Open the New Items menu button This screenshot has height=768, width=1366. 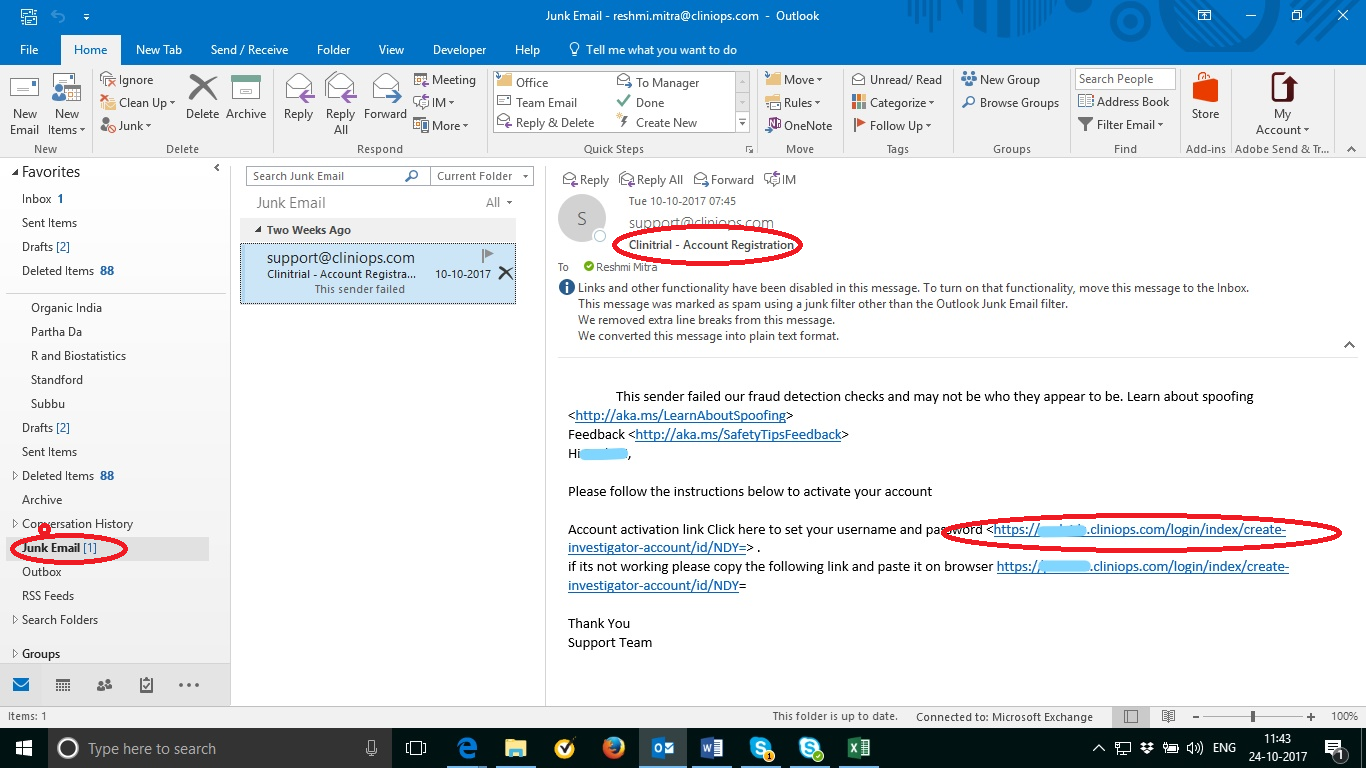coord(67,104)
